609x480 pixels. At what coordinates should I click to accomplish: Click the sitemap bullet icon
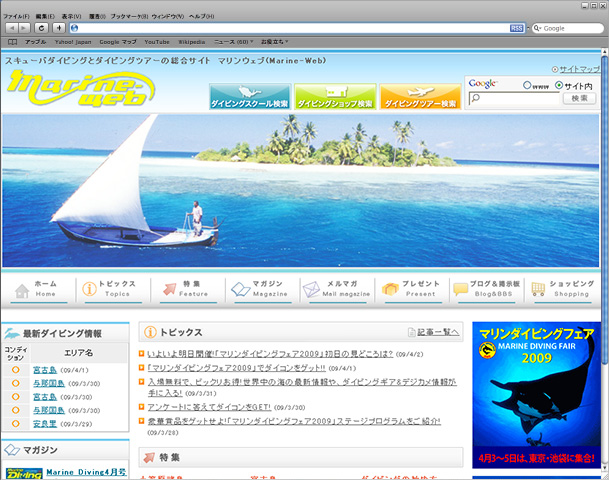pyautogui.click(x=555, y=70)
